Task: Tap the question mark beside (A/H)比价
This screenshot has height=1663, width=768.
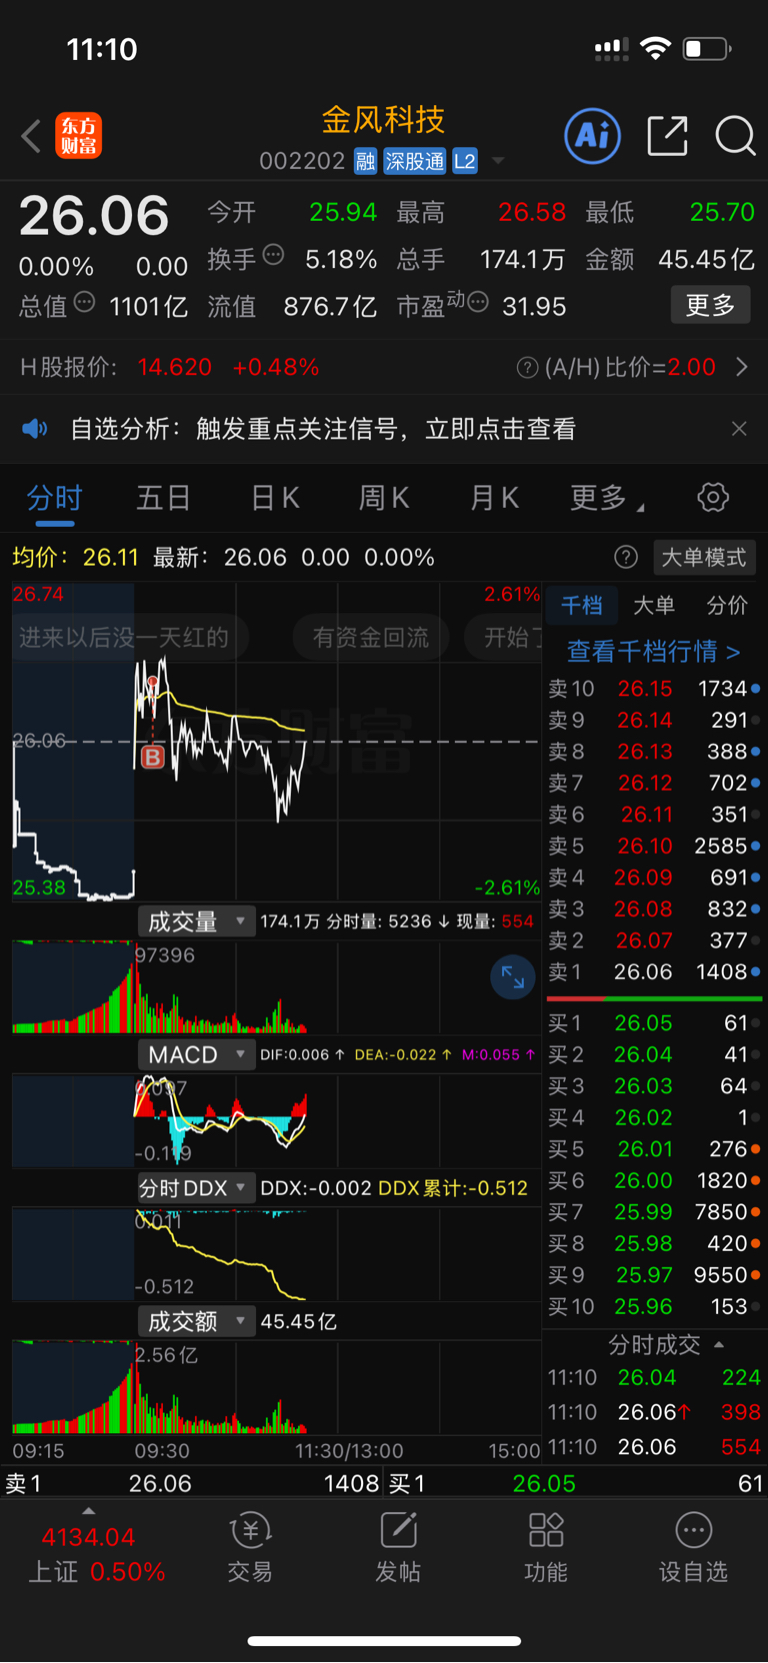Action: [x=527, y=368]
